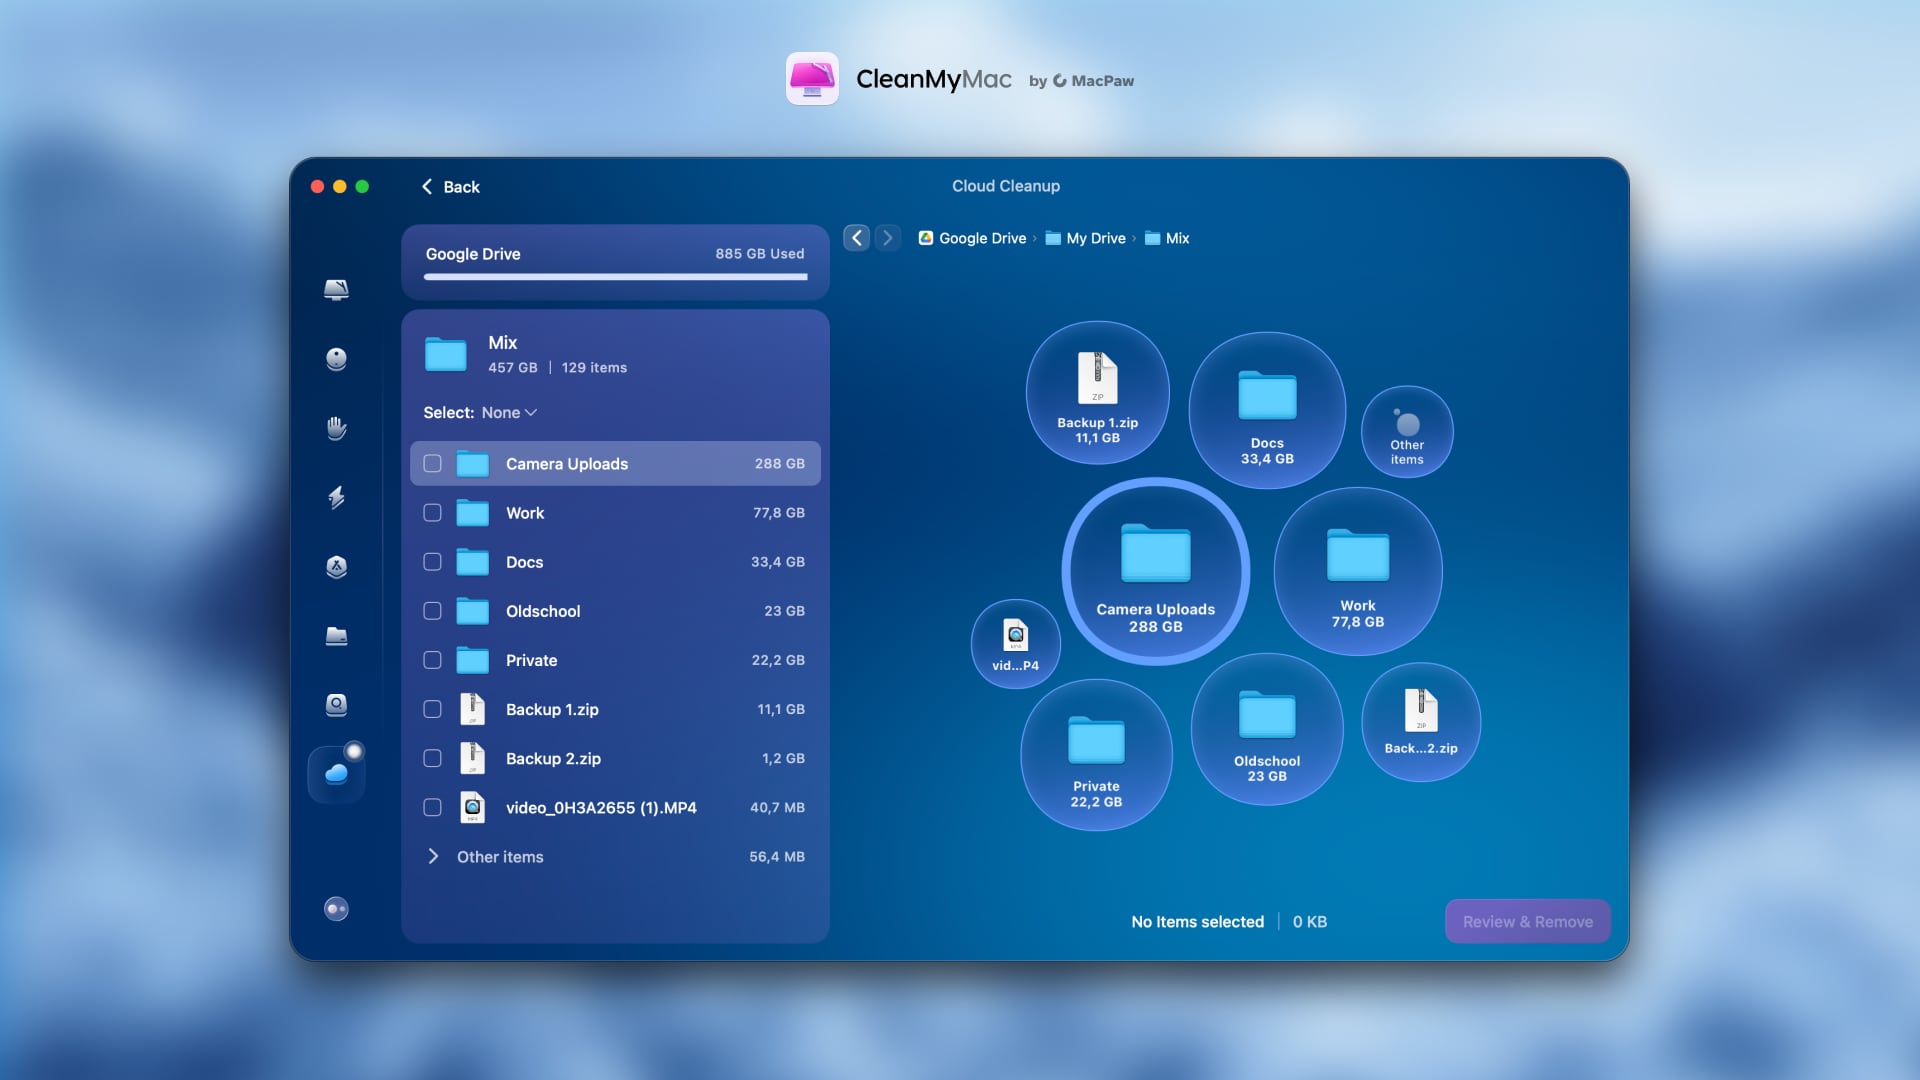Open the Protection module

point(337,428)
